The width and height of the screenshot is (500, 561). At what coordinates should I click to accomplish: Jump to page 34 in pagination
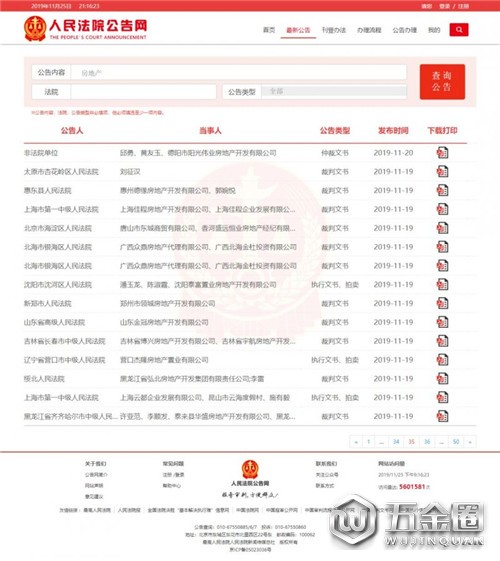tap(396, 442)
